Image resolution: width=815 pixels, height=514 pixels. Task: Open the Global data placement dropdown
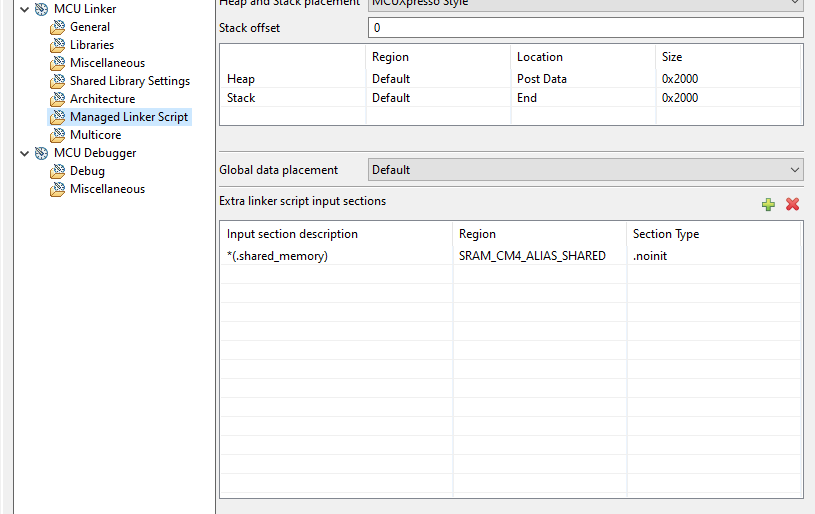[x=586, y=170]
